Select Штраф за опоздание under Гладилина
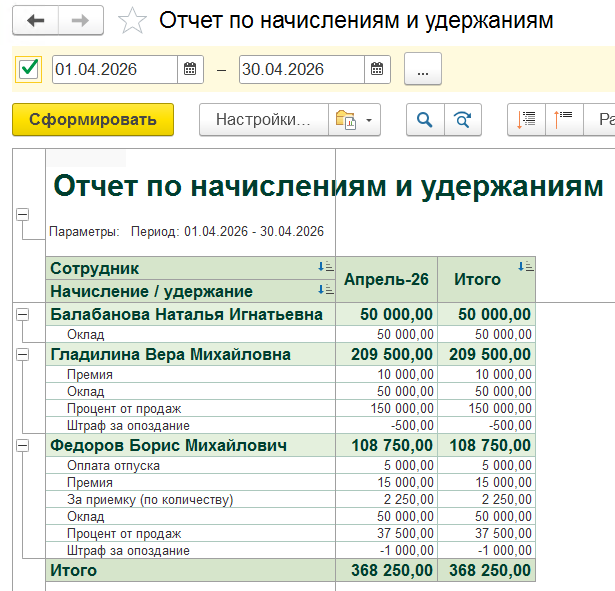The image size is (615, 591). [x=191, y=426]
